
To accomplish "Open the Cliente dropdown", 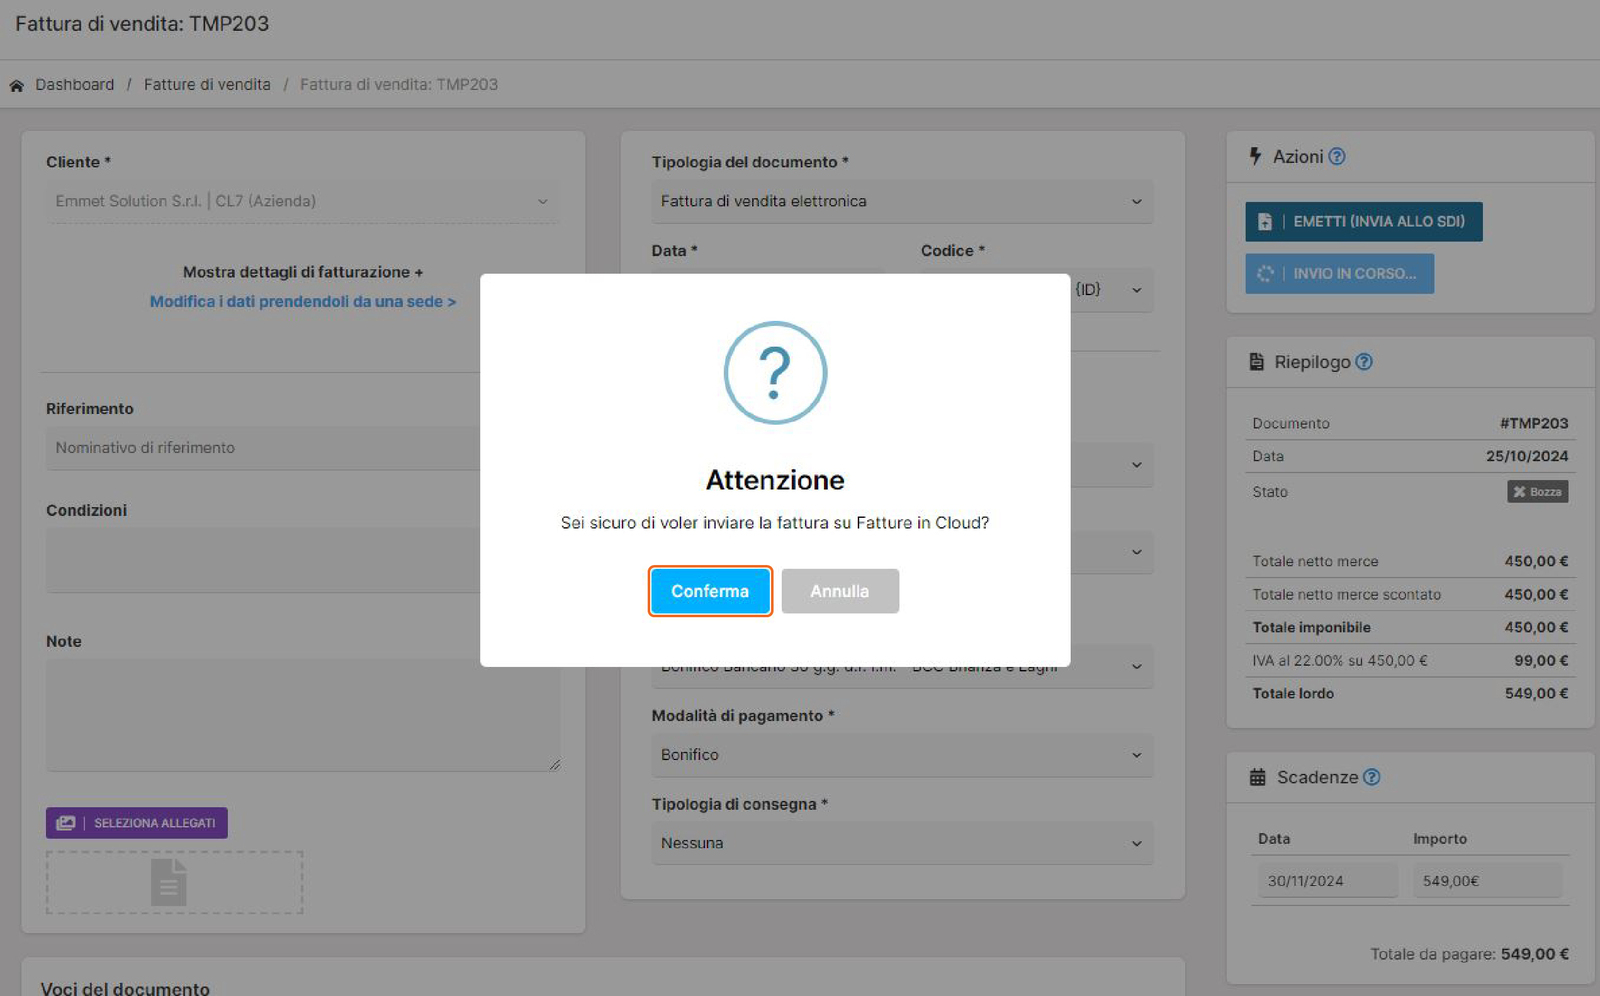I will tap(301, 201).
